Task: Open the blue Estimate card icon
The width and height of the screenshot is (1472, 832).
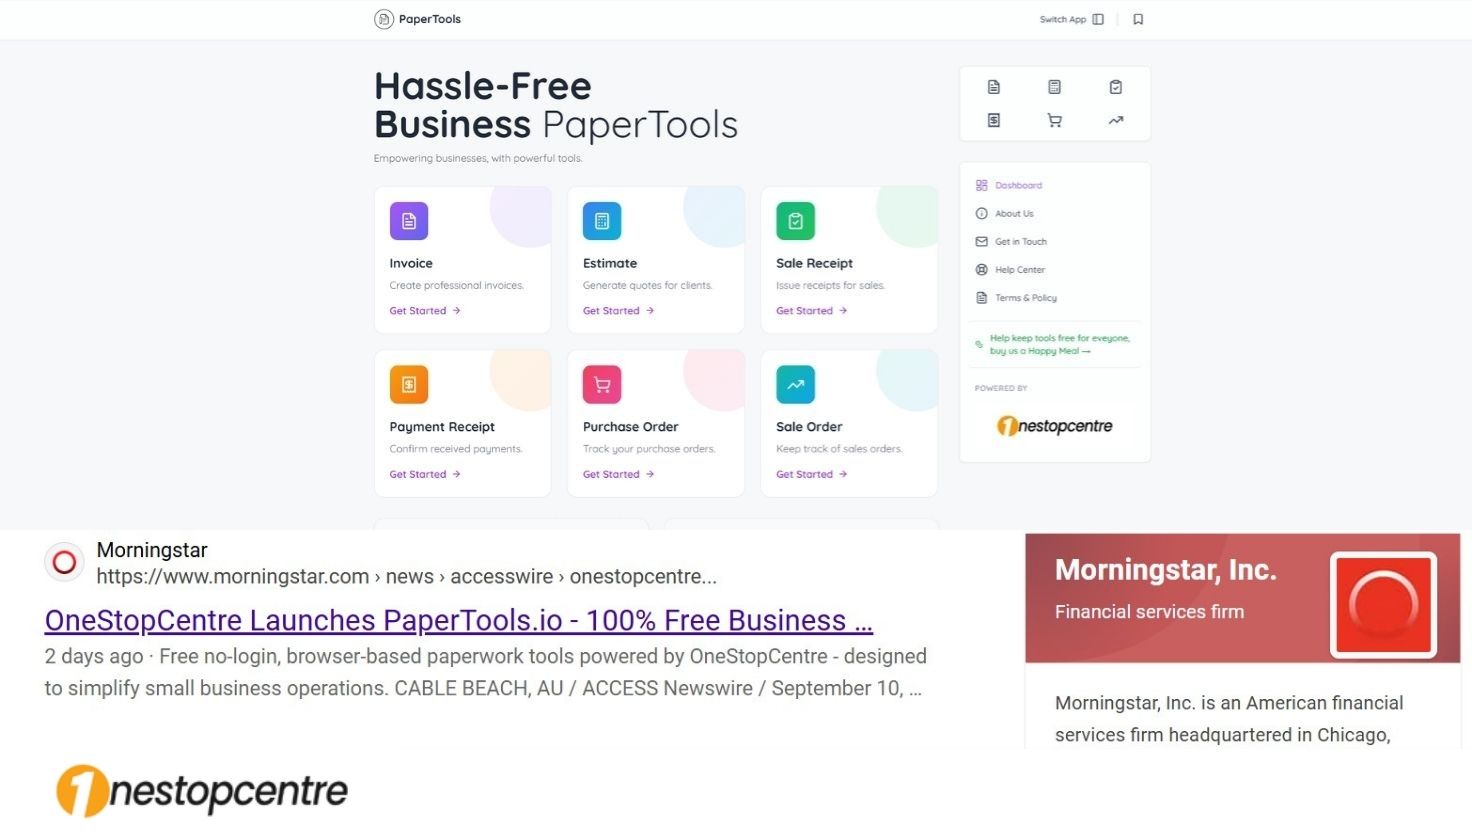Action: pyautogui.click(x=602, y=221)
